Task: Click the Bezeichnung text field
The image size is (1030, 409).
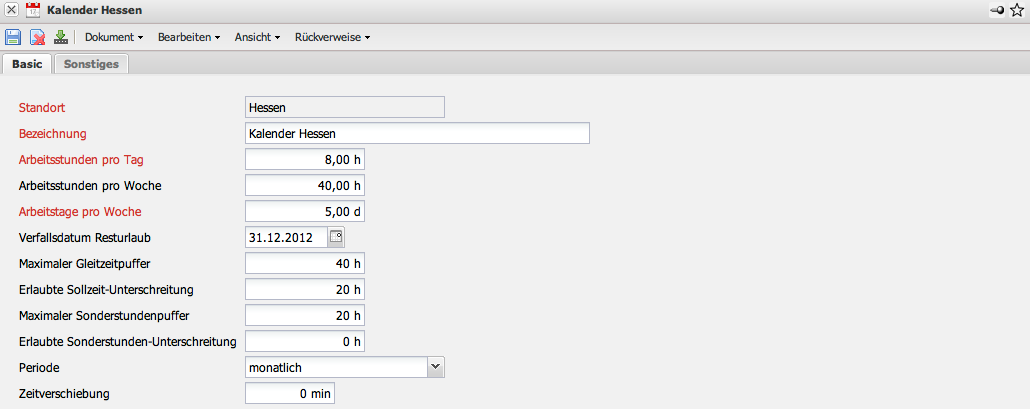Action: [417, 133]
